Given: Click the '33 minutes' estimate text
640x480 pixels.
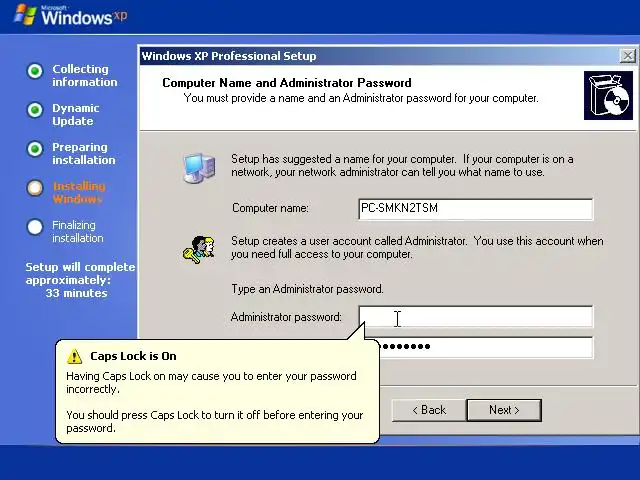Looking at the screenshot, I should pos(76,293).
